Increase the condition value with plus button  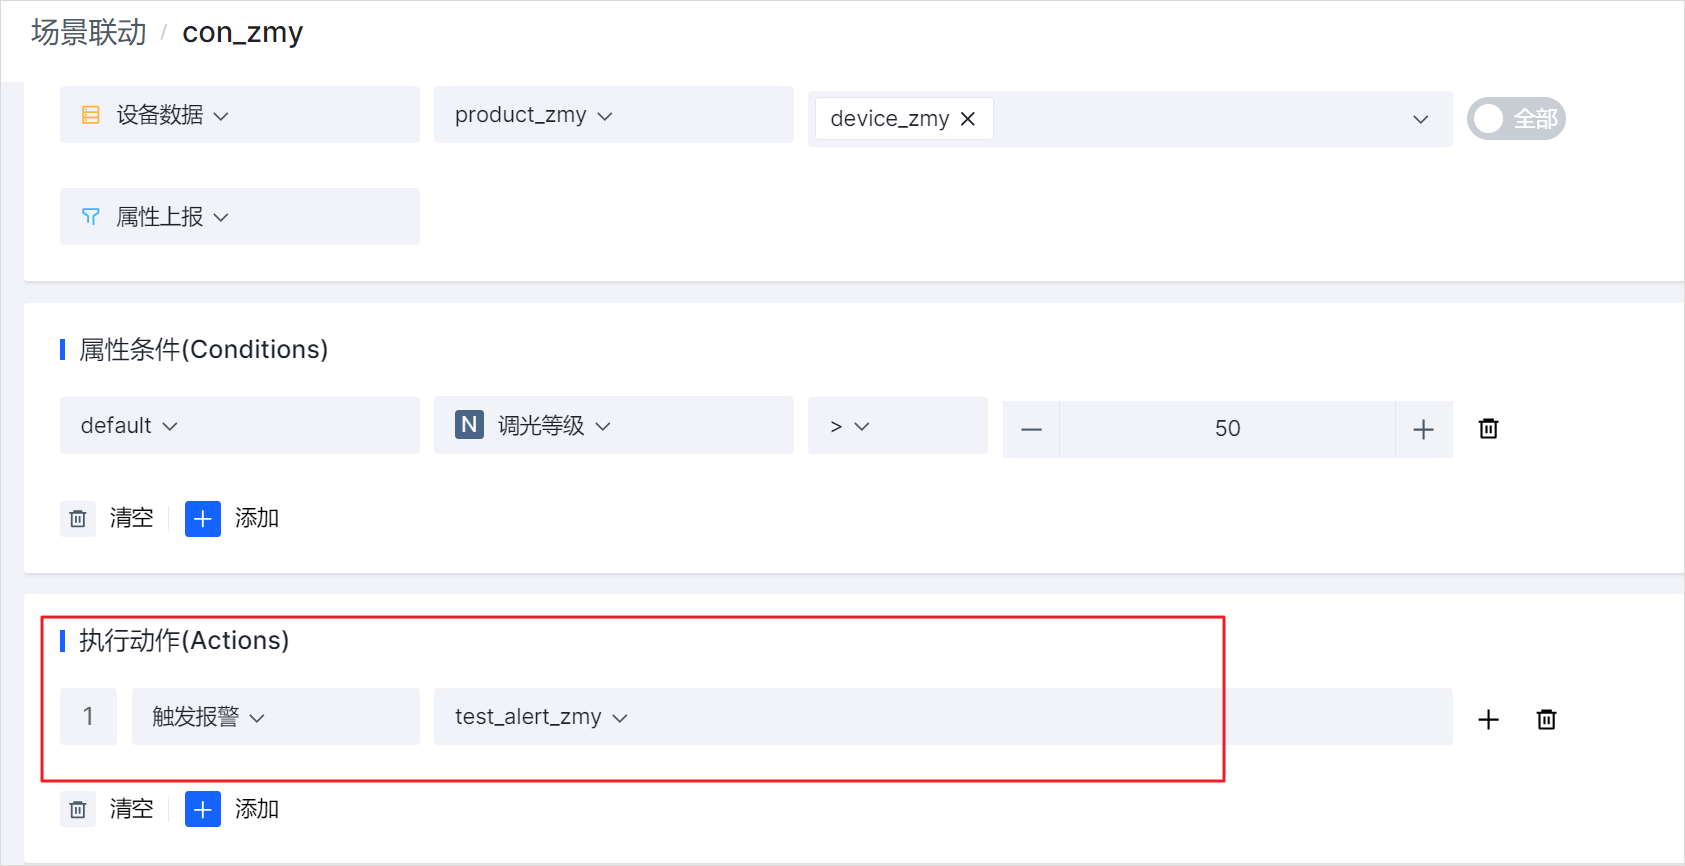coord(1423,429)
